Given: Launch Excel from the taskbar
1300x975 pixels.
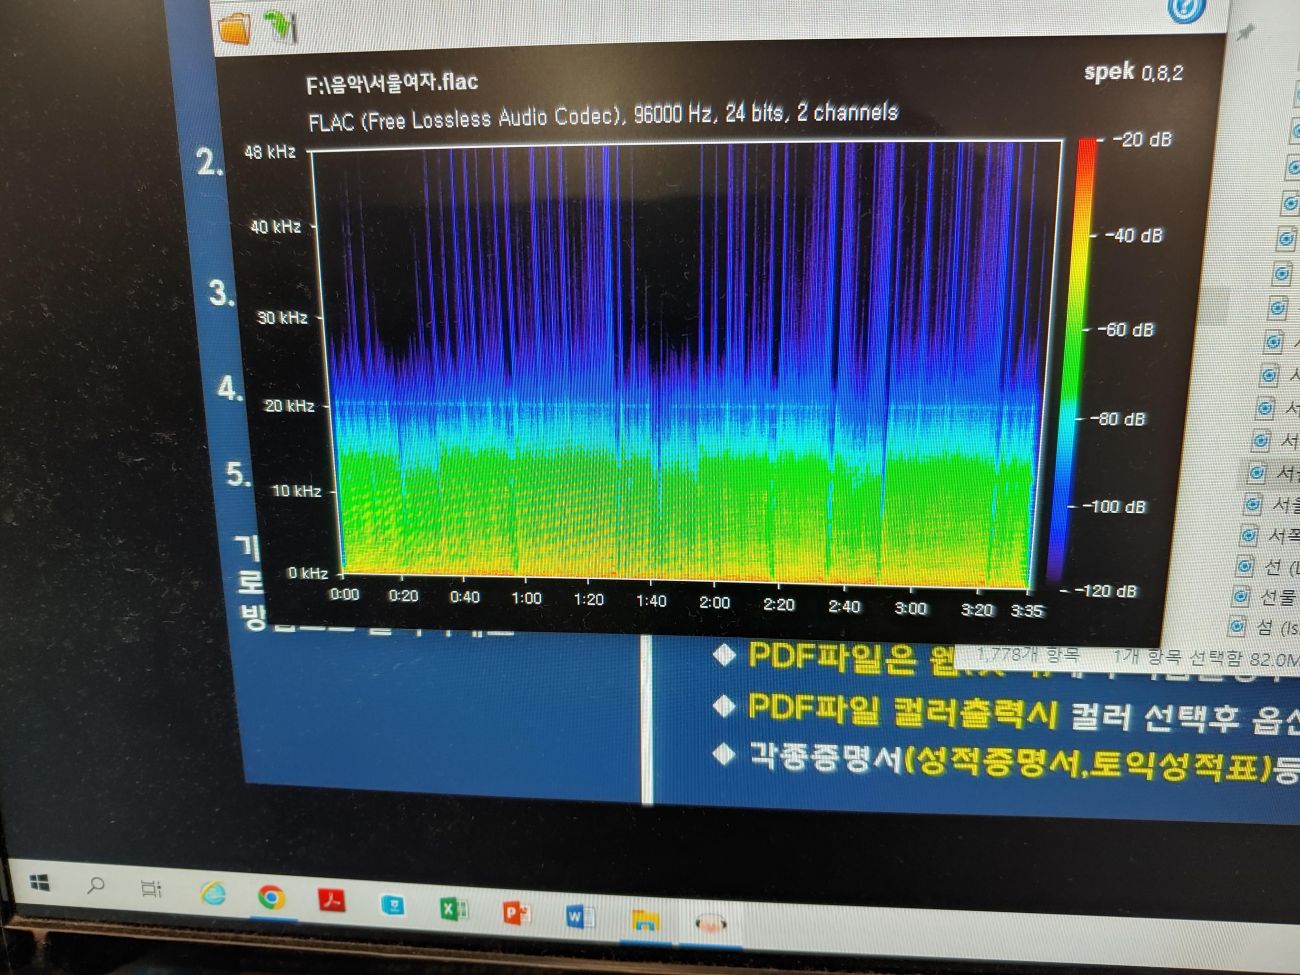Looking at the screenshot, I should click(453, 908).
